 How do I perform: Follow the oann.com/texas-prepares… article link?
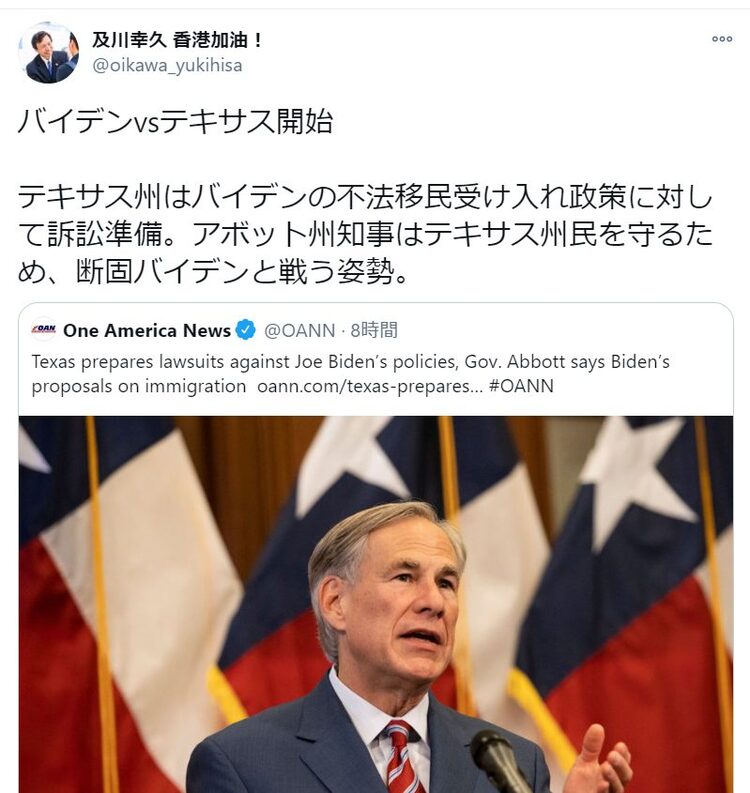370,386
